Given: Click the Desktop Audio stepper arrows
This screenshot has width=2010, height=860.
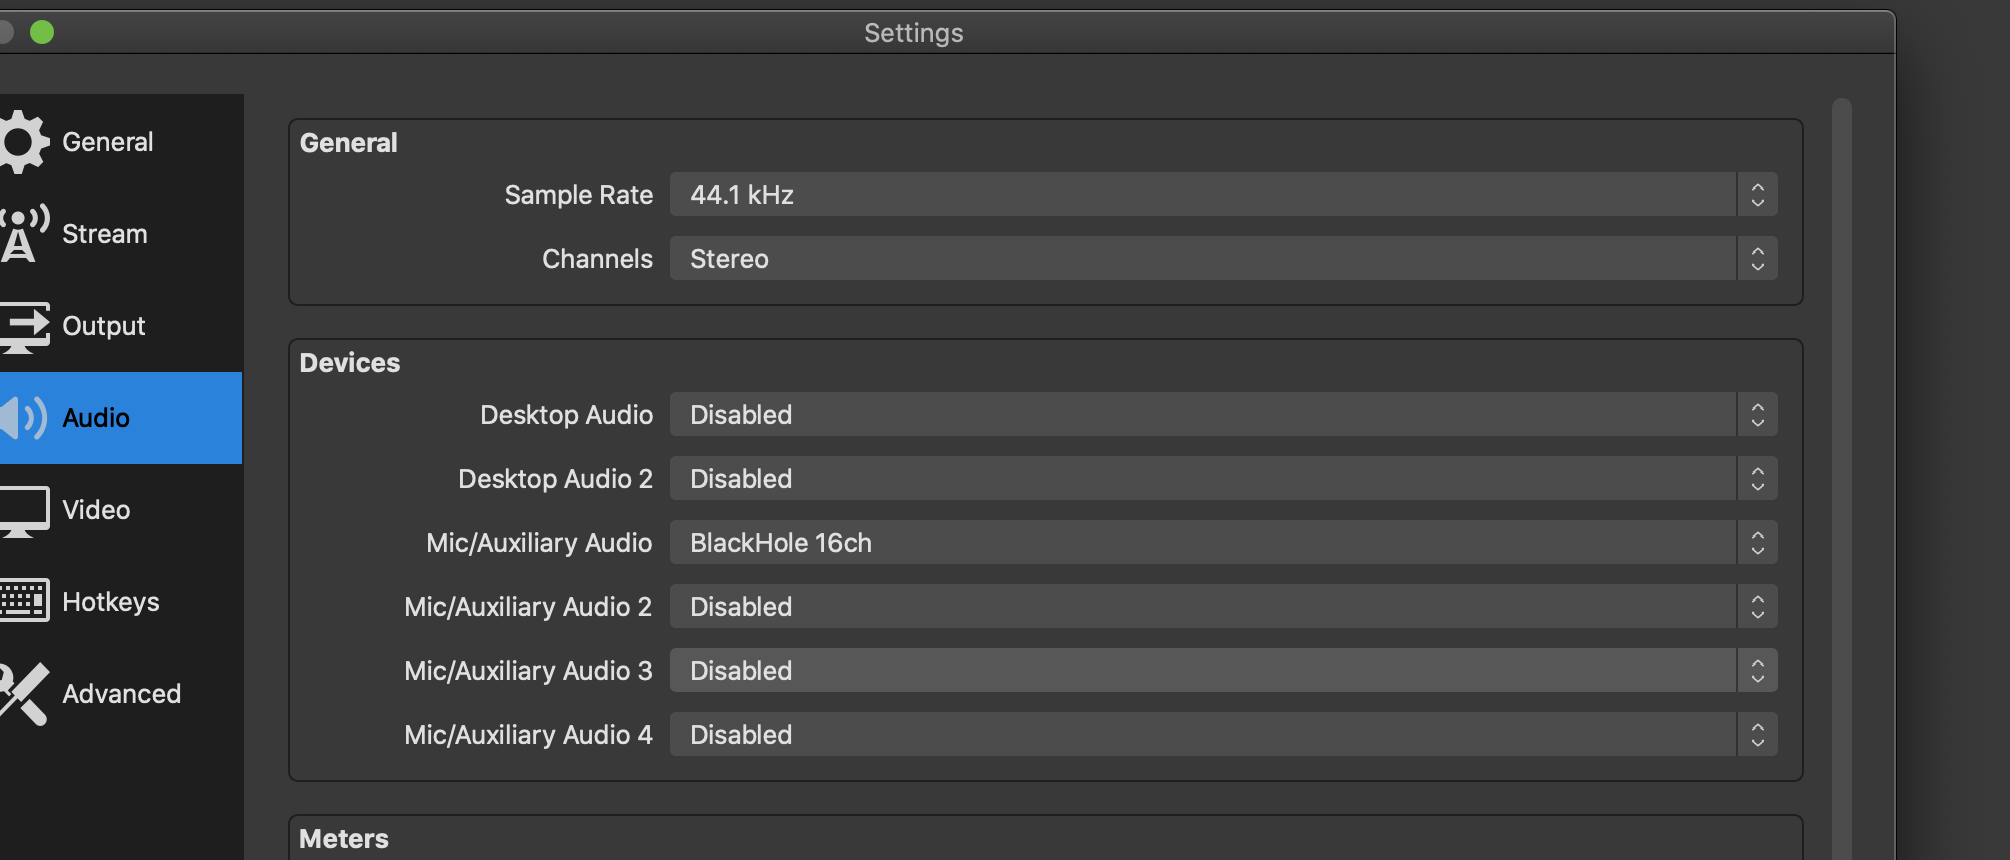Looking at the screenshot, I should coord(1757,415).
